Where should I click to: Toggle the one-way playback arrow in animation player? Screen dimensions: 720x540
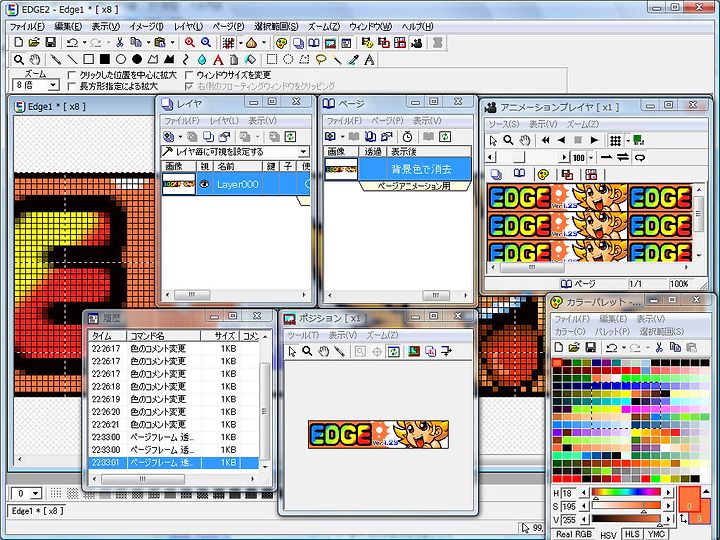[607, 158]
